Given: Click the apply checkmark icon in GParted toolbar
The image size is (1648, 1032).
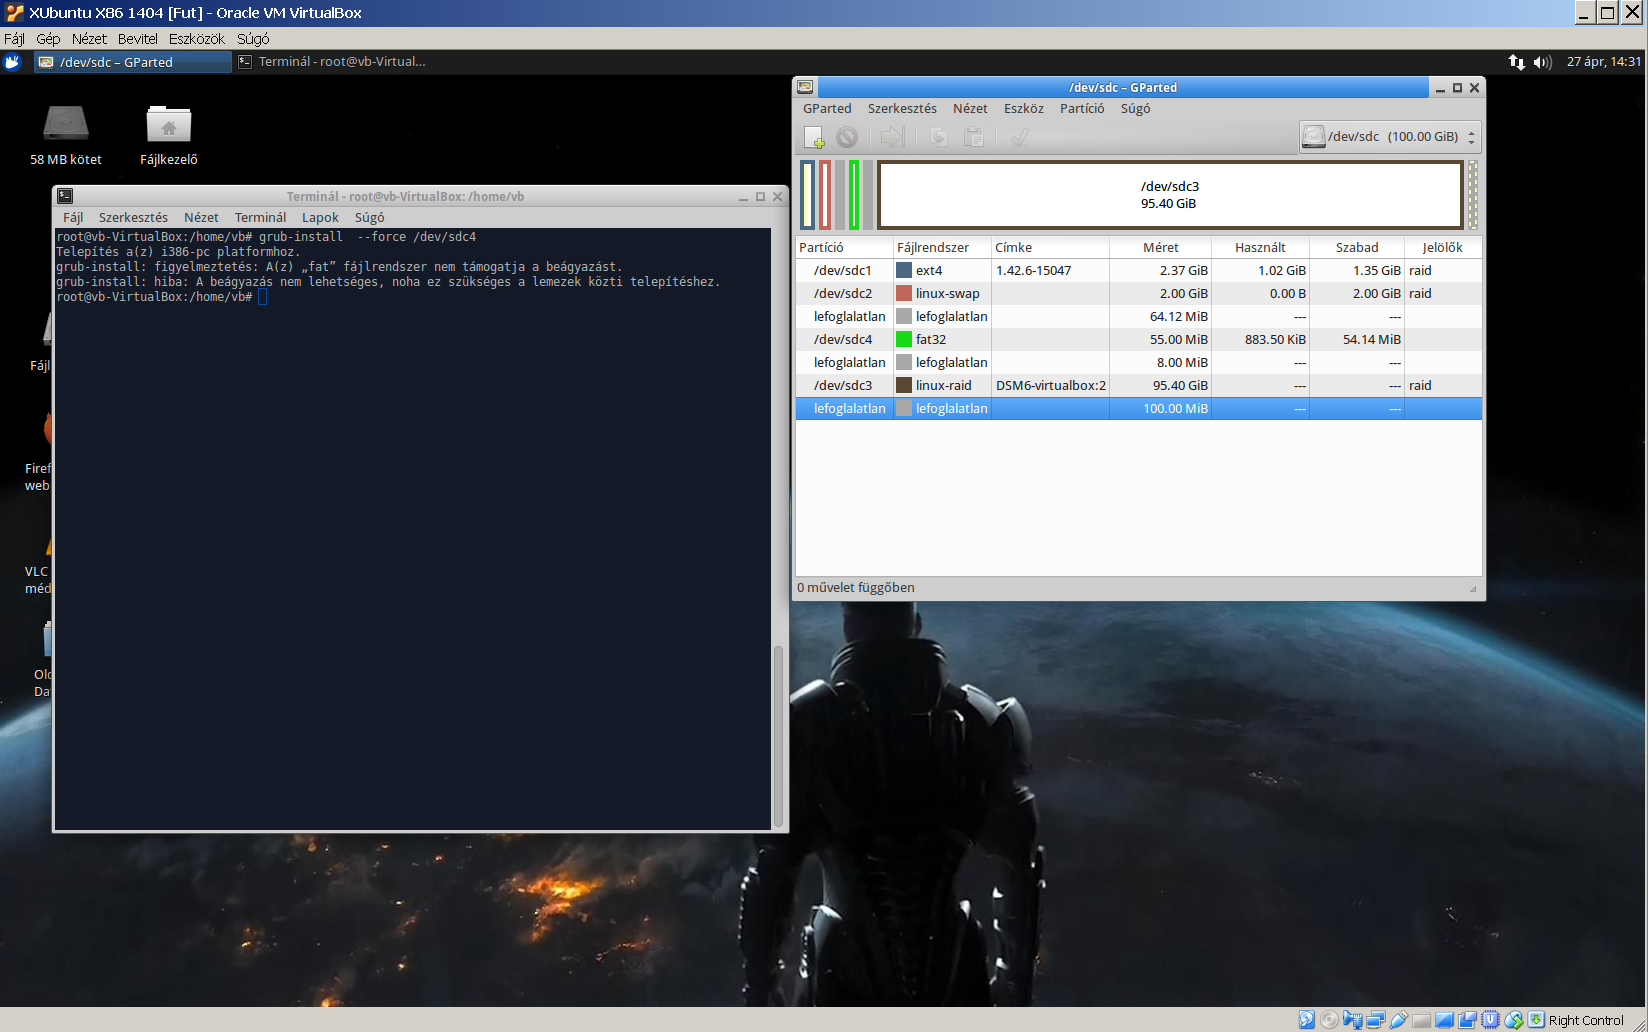Looking at the screenshot, I should tap(1019, 137).
